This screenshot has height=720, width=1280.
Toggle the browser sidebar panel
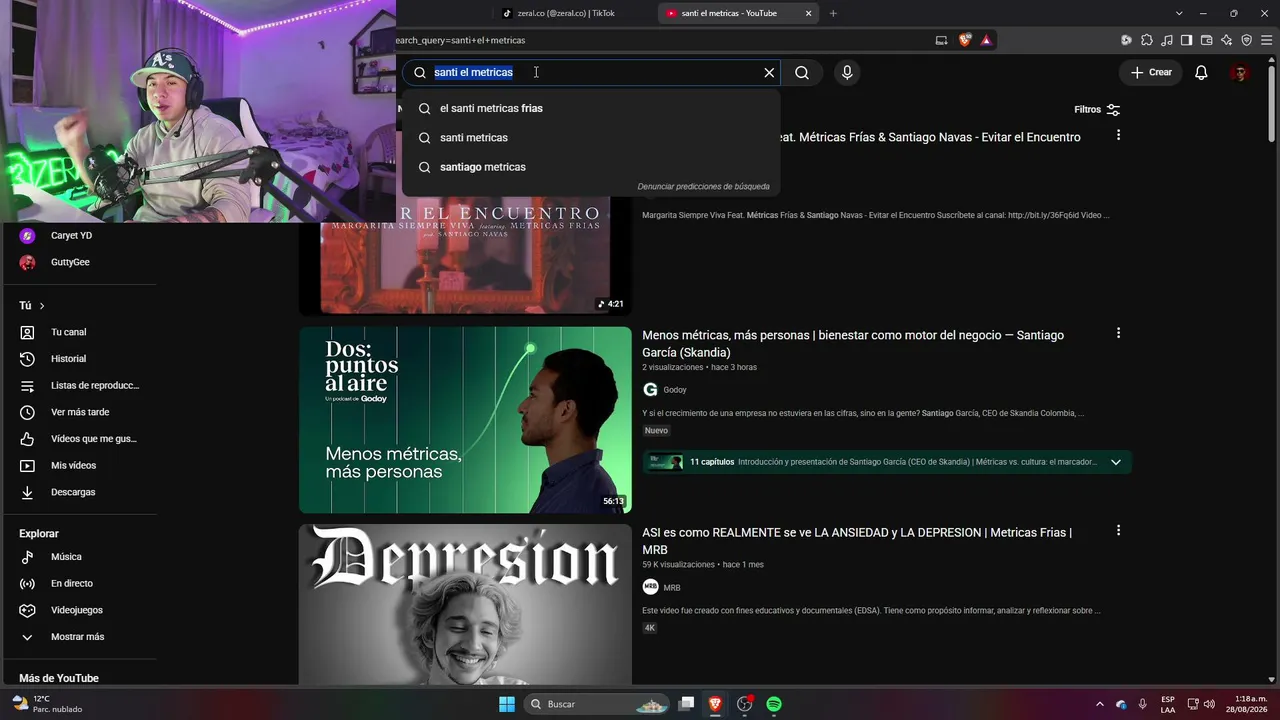[1186, 40]
